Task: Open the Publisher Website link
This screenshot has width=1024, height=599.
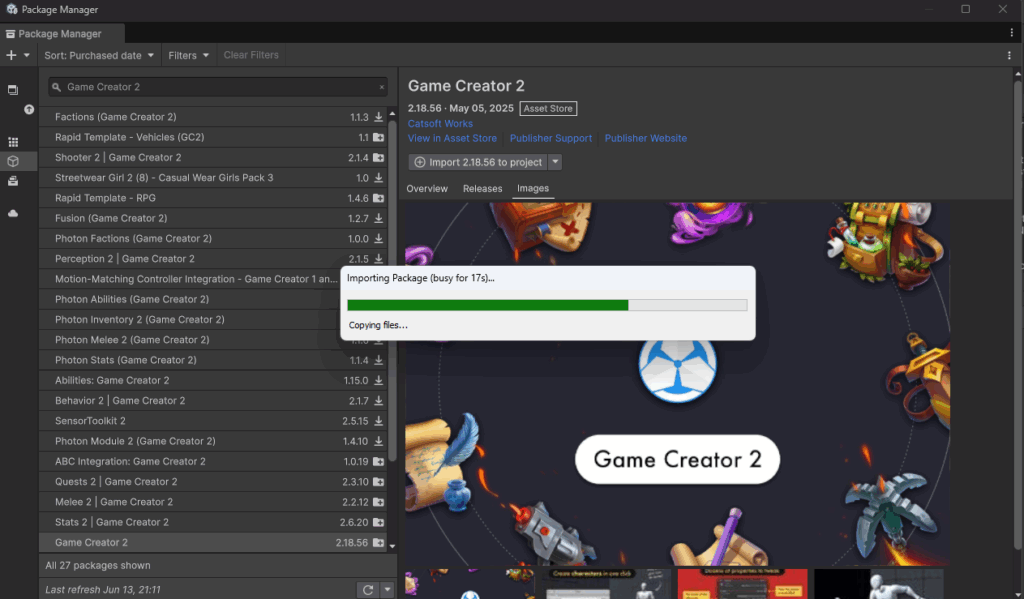Action: tap(646, 138)
